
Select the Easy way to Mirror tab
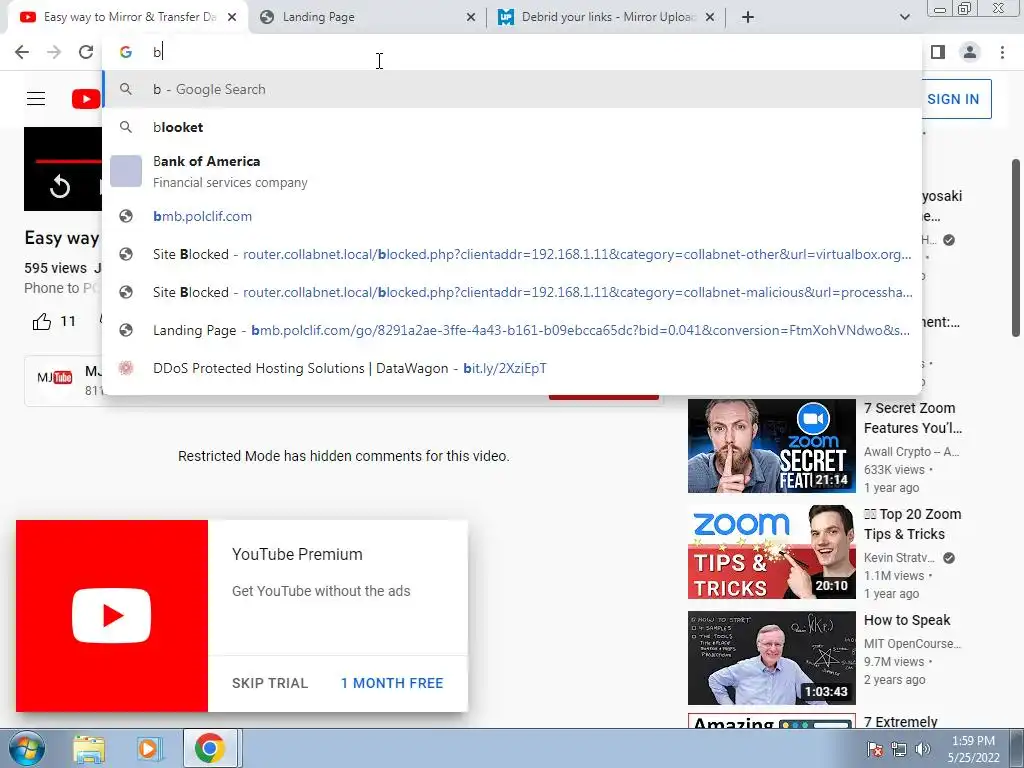[x=128, y=17]
